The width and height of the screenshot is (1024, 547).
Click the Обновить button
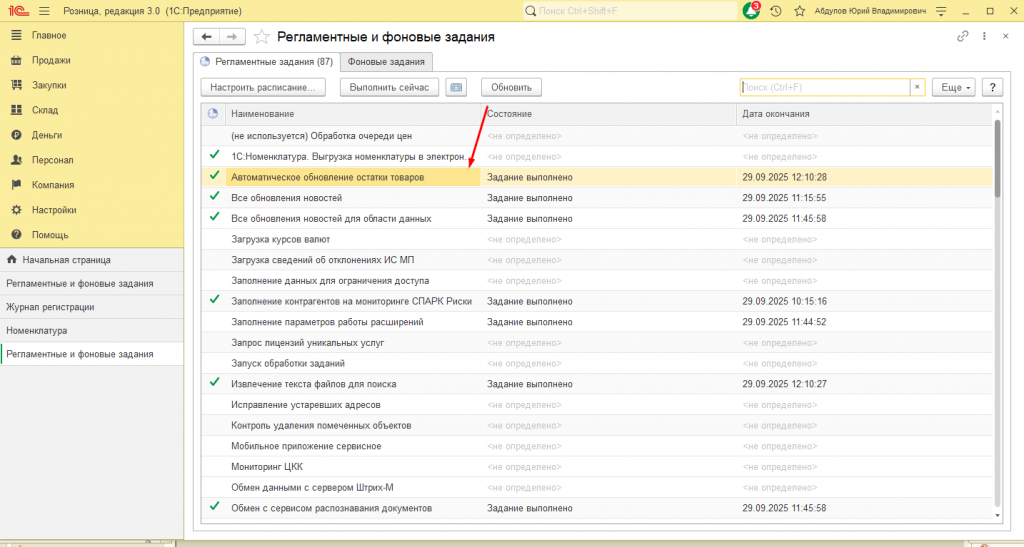point(511,87)
